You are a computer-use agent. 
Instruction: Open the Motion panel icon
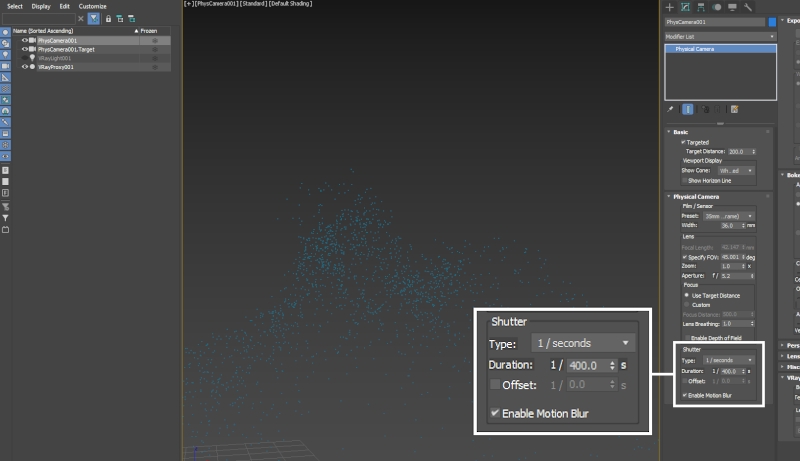click(716, 7)
